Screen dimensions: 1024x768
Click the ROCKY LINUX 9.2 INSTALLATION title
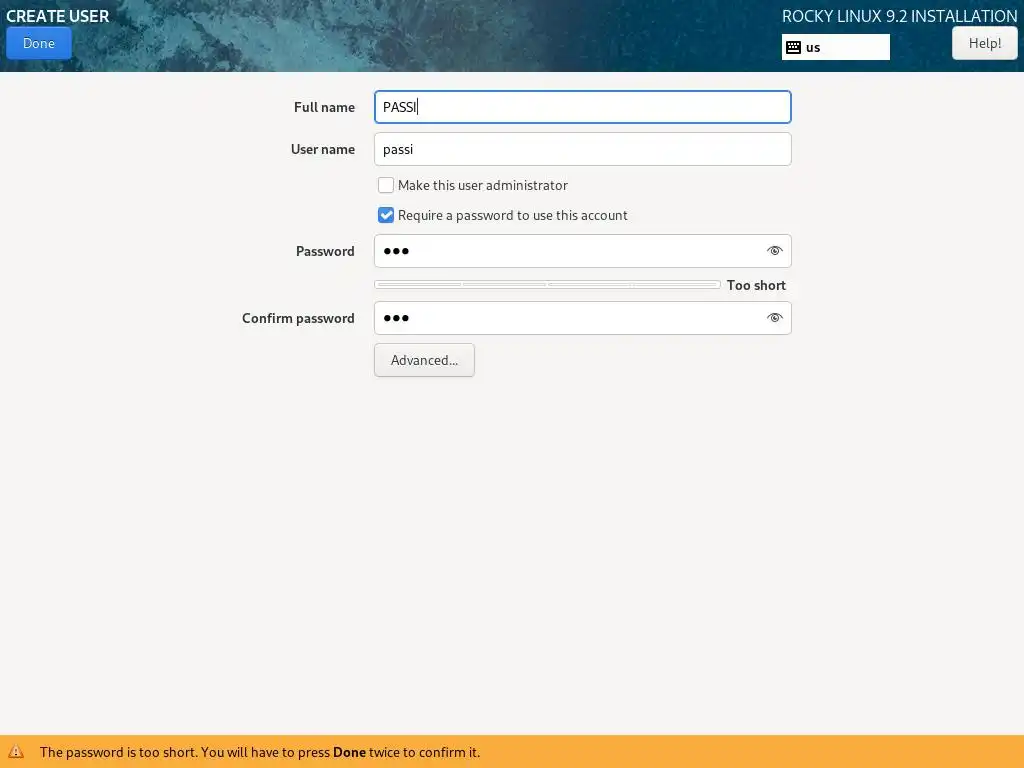[x=899, y=16]
